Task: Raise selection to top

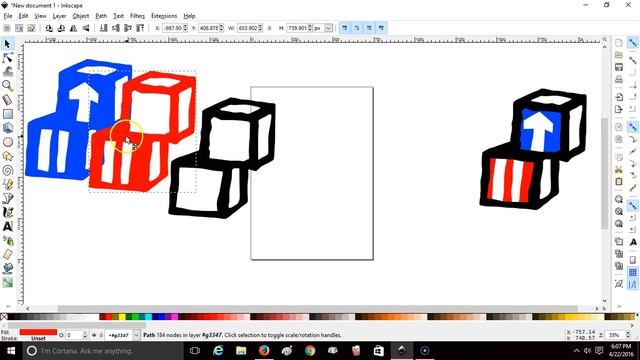Action: (140, 28)
